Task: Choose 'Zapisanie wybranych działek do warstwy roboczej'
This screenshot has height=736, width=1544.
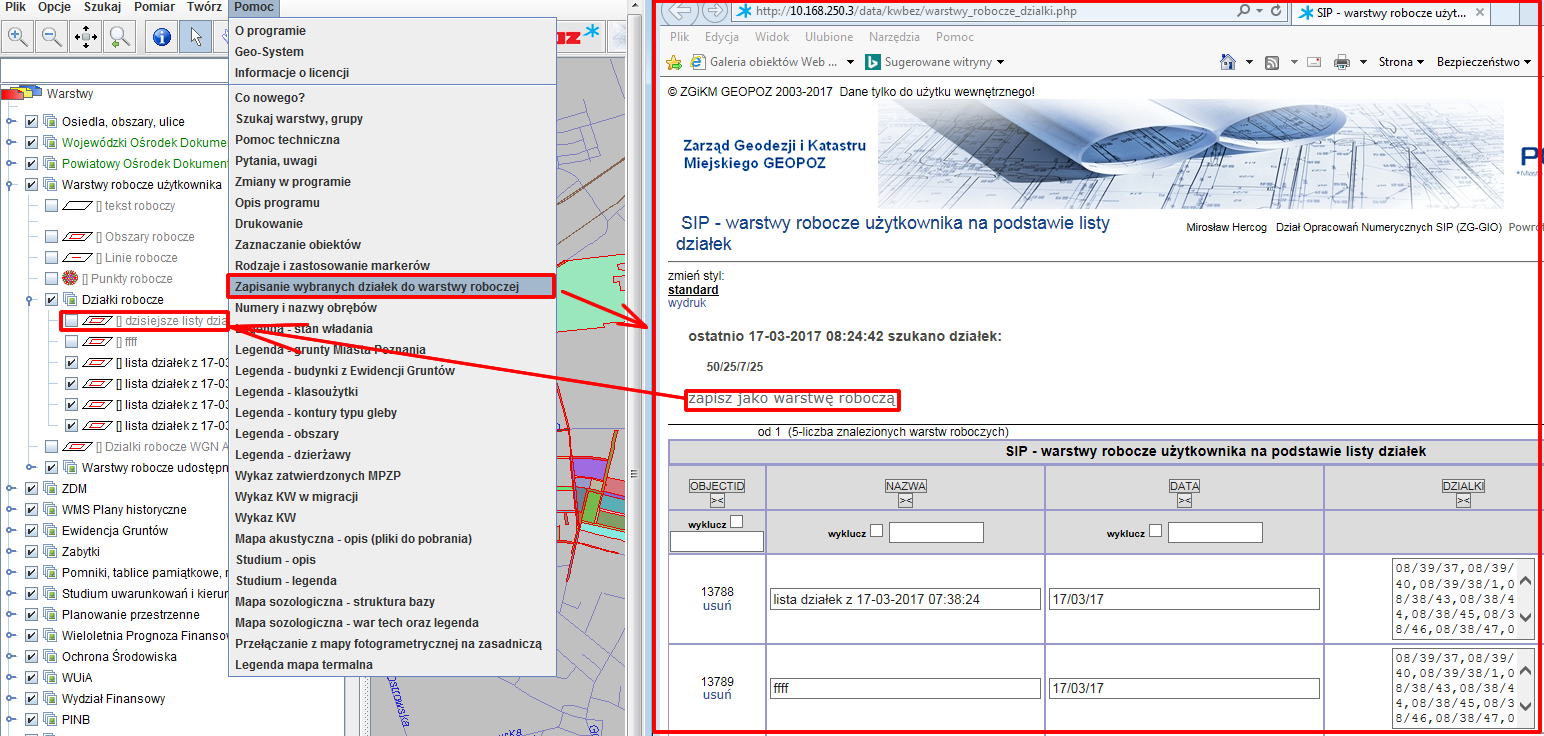Action: [x=376, y=287]
